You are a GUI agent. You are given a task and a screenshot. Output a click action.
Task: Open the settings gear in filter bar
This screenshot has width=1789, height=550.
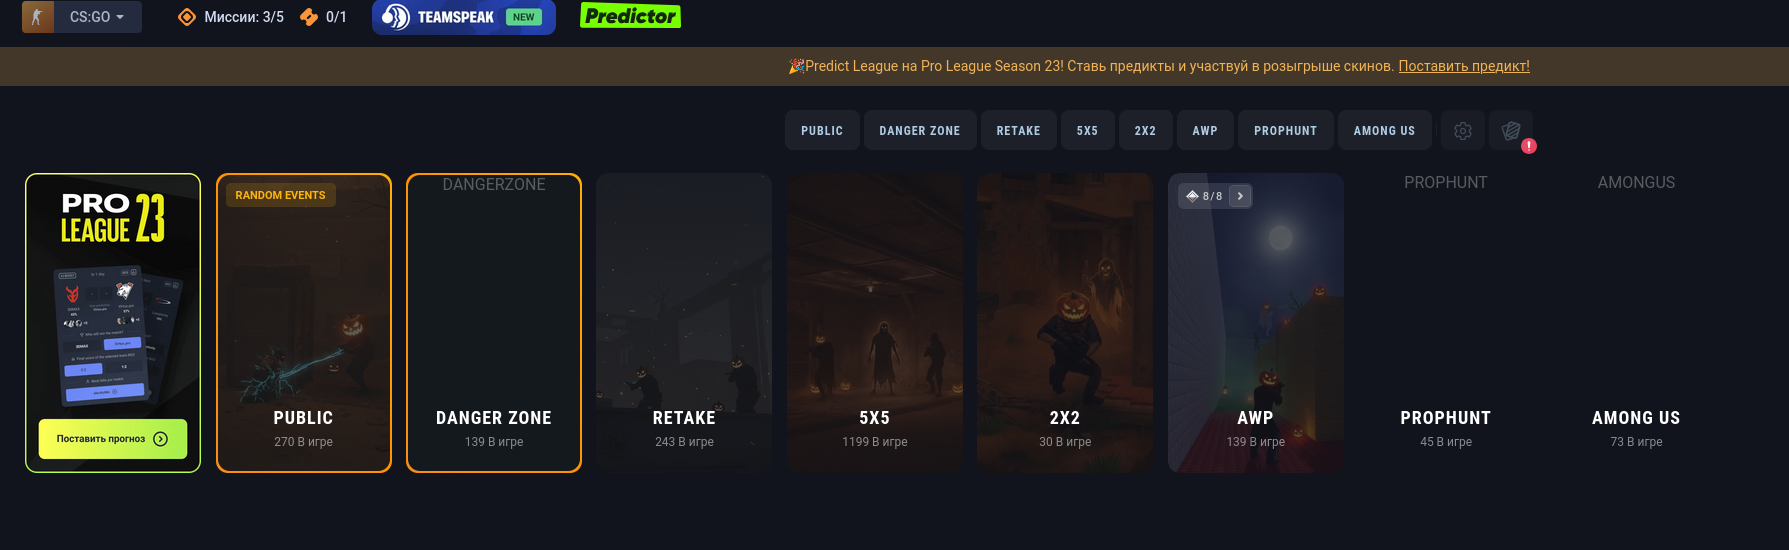point(1462,131)
